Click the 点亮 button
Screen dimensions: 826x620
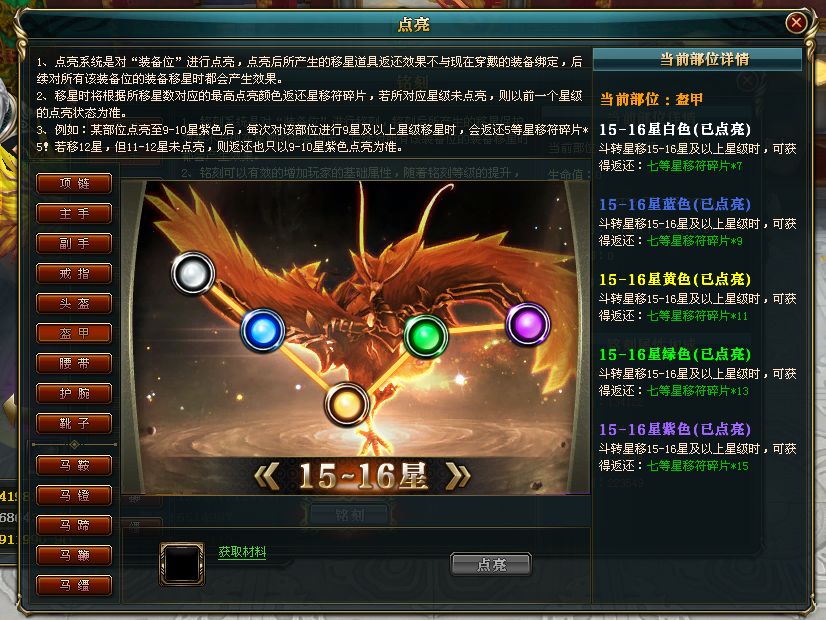[x=491, y=564]
